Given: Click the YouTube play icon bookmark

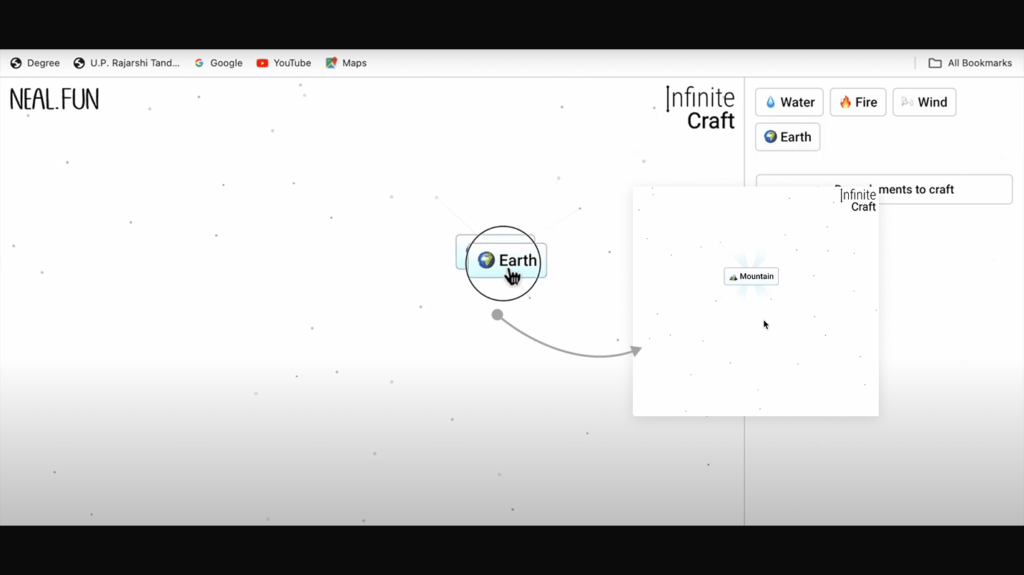Looking at the screenshot, I should 262,63.
